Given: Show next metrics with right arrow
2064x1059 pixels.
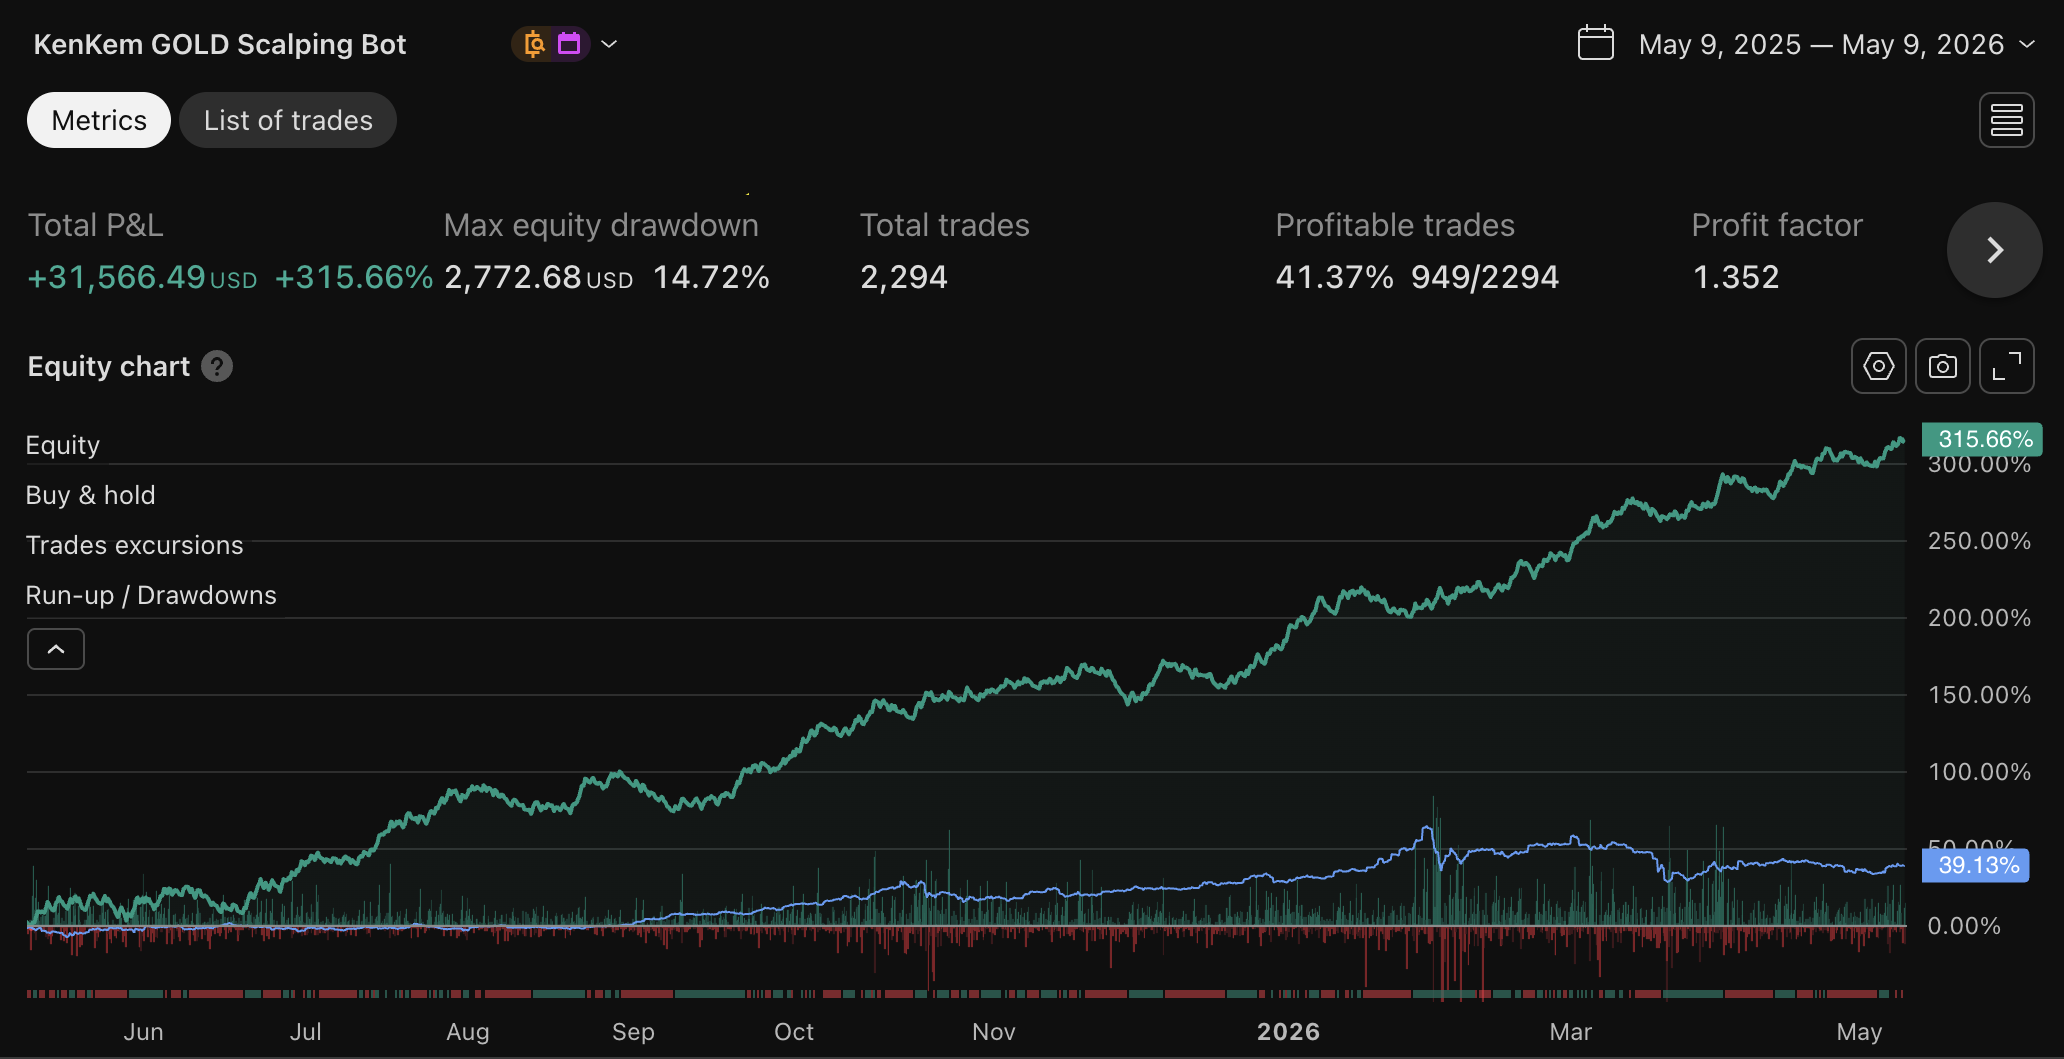Looking at the screenshot, I should coord(1994,250).
